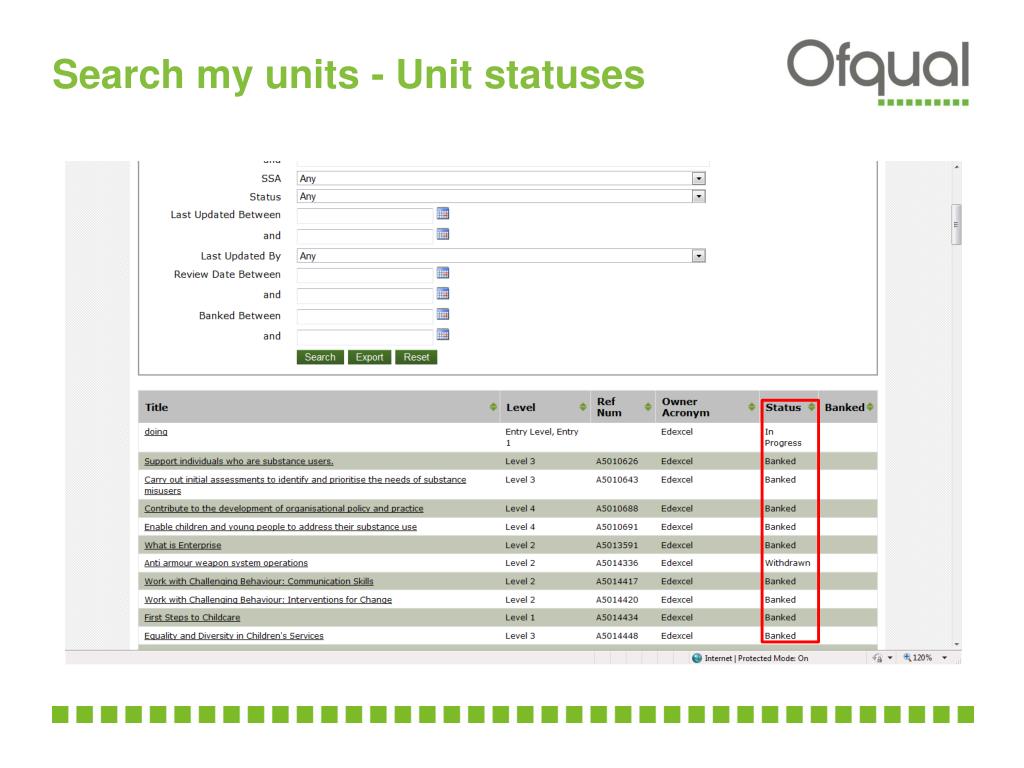This screenshot has width=1024, height=768.
Task: Select ref number A5014448
Action: tap(616, 635)
